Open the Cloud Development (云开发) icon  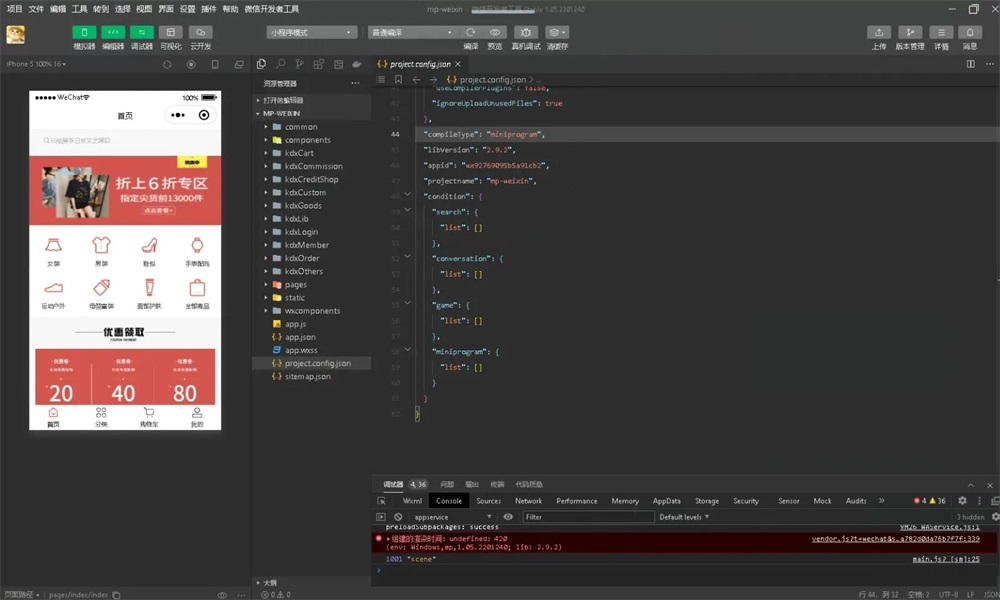[200, 33]
